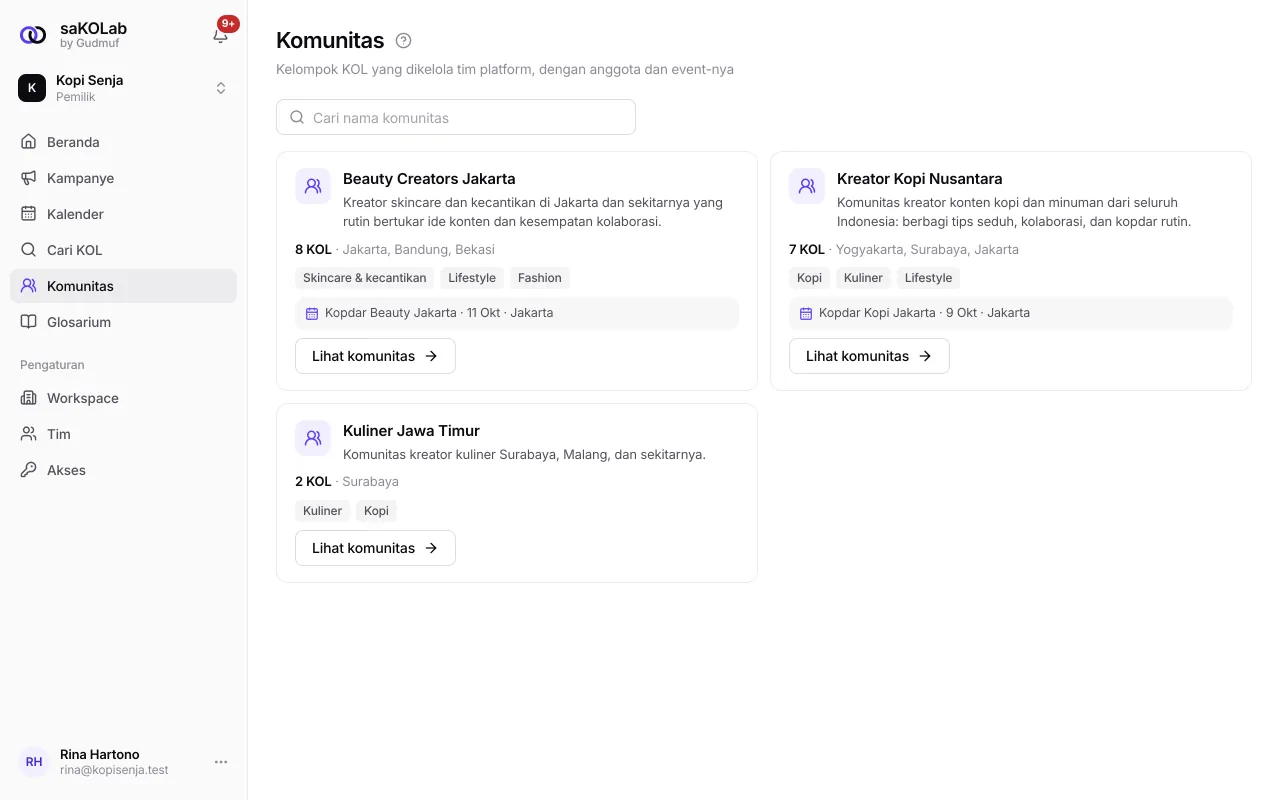Go to Tim settings

coord(123,434)
